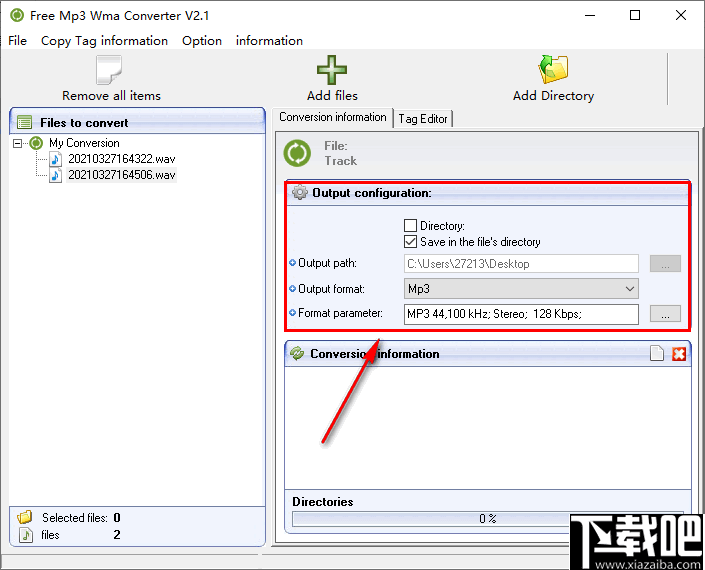Screen dimensions: 705x570
Task: Open the File menu
Action: coord(18,40)
